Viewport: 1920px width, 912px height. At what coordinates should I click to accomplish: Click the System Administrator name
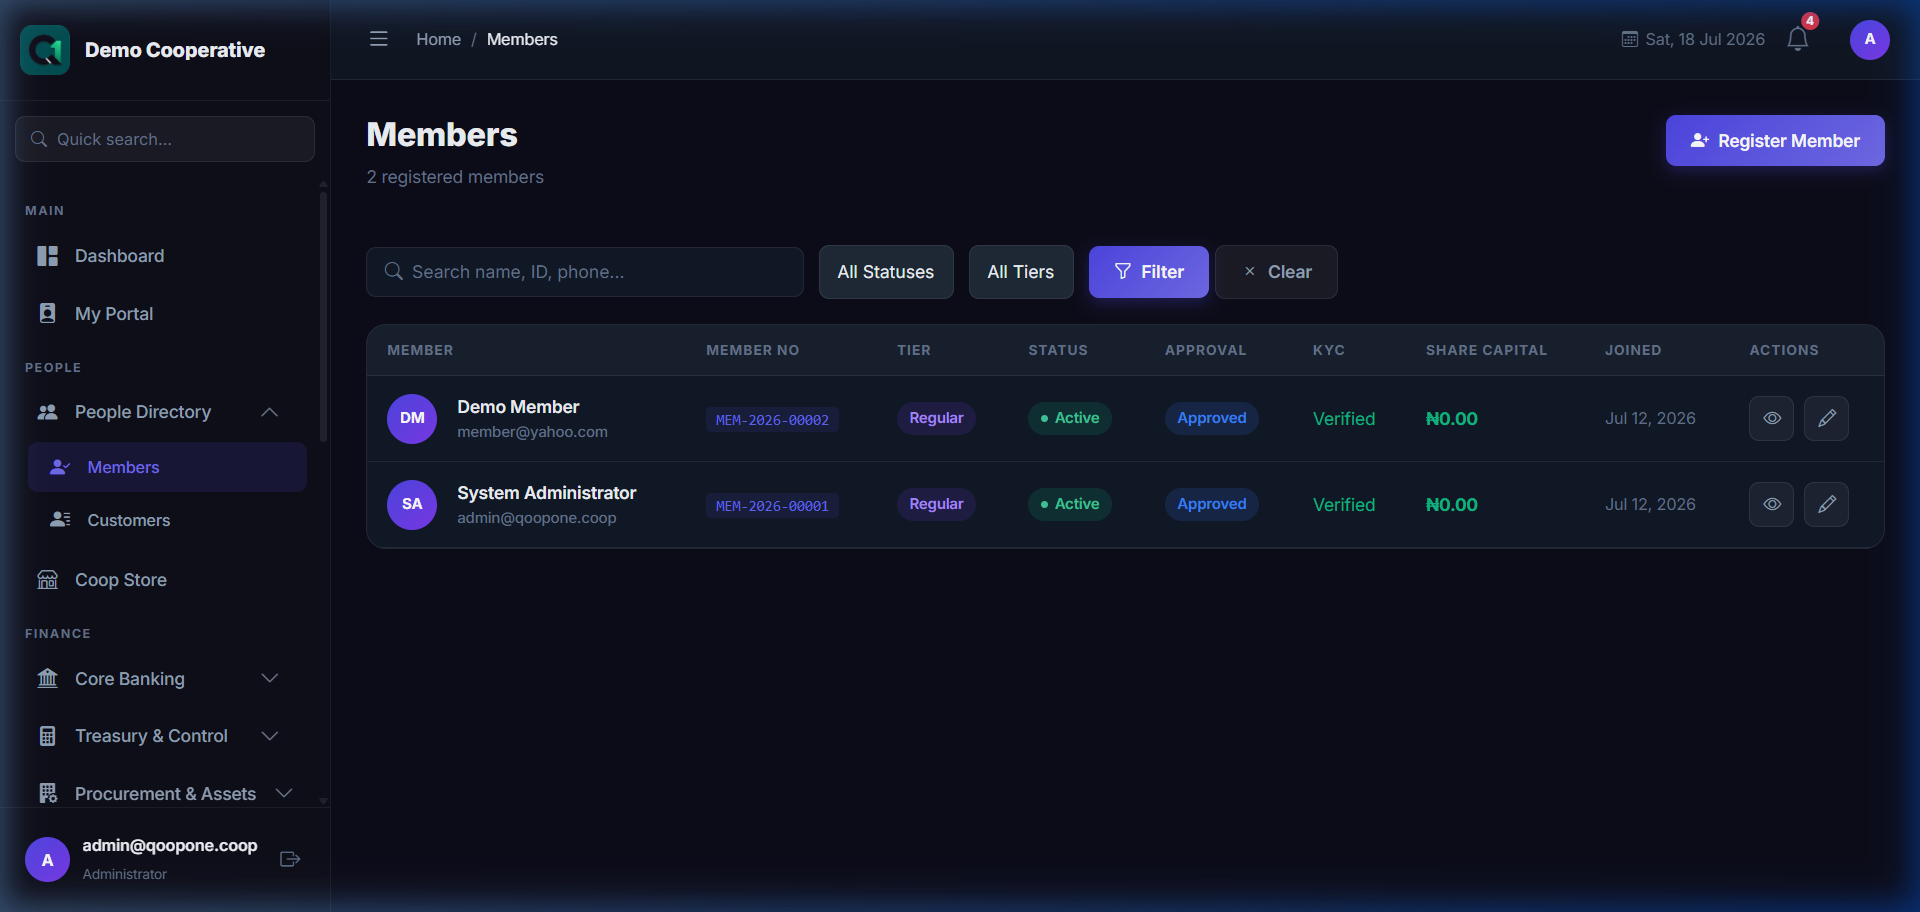546,493
